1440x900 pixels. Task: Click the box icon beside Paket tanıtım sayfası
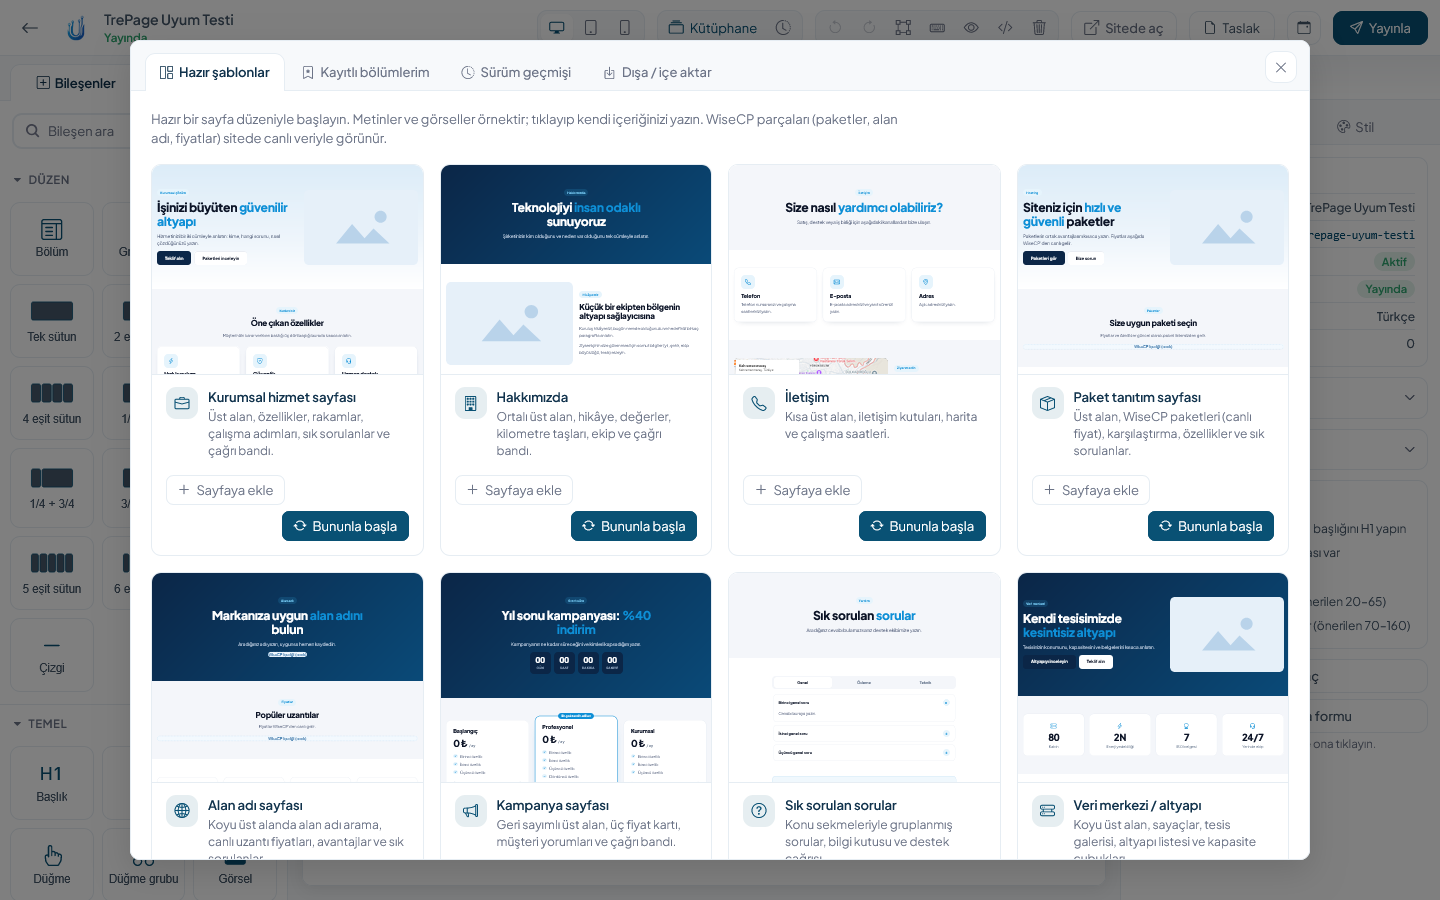(x=1048, y=403)
